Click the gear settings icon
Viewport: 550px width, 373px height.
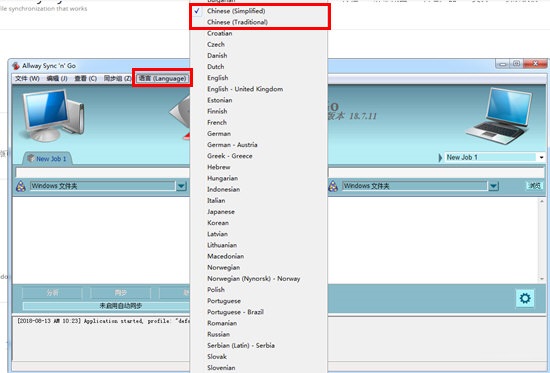pos(525,298)
